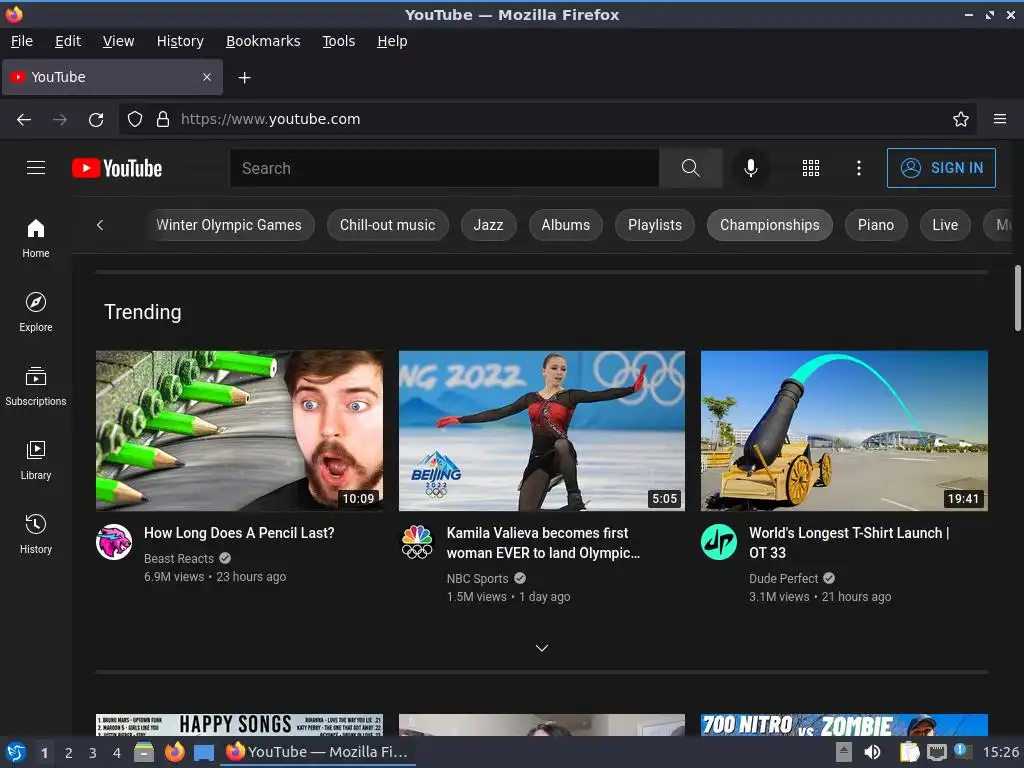Select Winter Olympic Games chip
This screenshot has height=768, width=1024.
229,225
